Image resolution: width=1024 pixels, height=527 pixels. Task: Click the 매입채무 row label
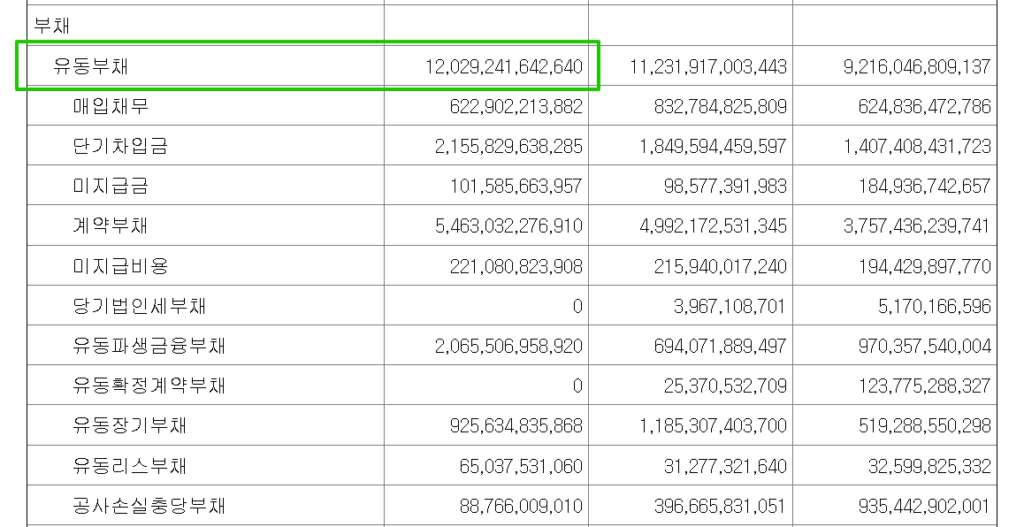click(x=110, y=106)
